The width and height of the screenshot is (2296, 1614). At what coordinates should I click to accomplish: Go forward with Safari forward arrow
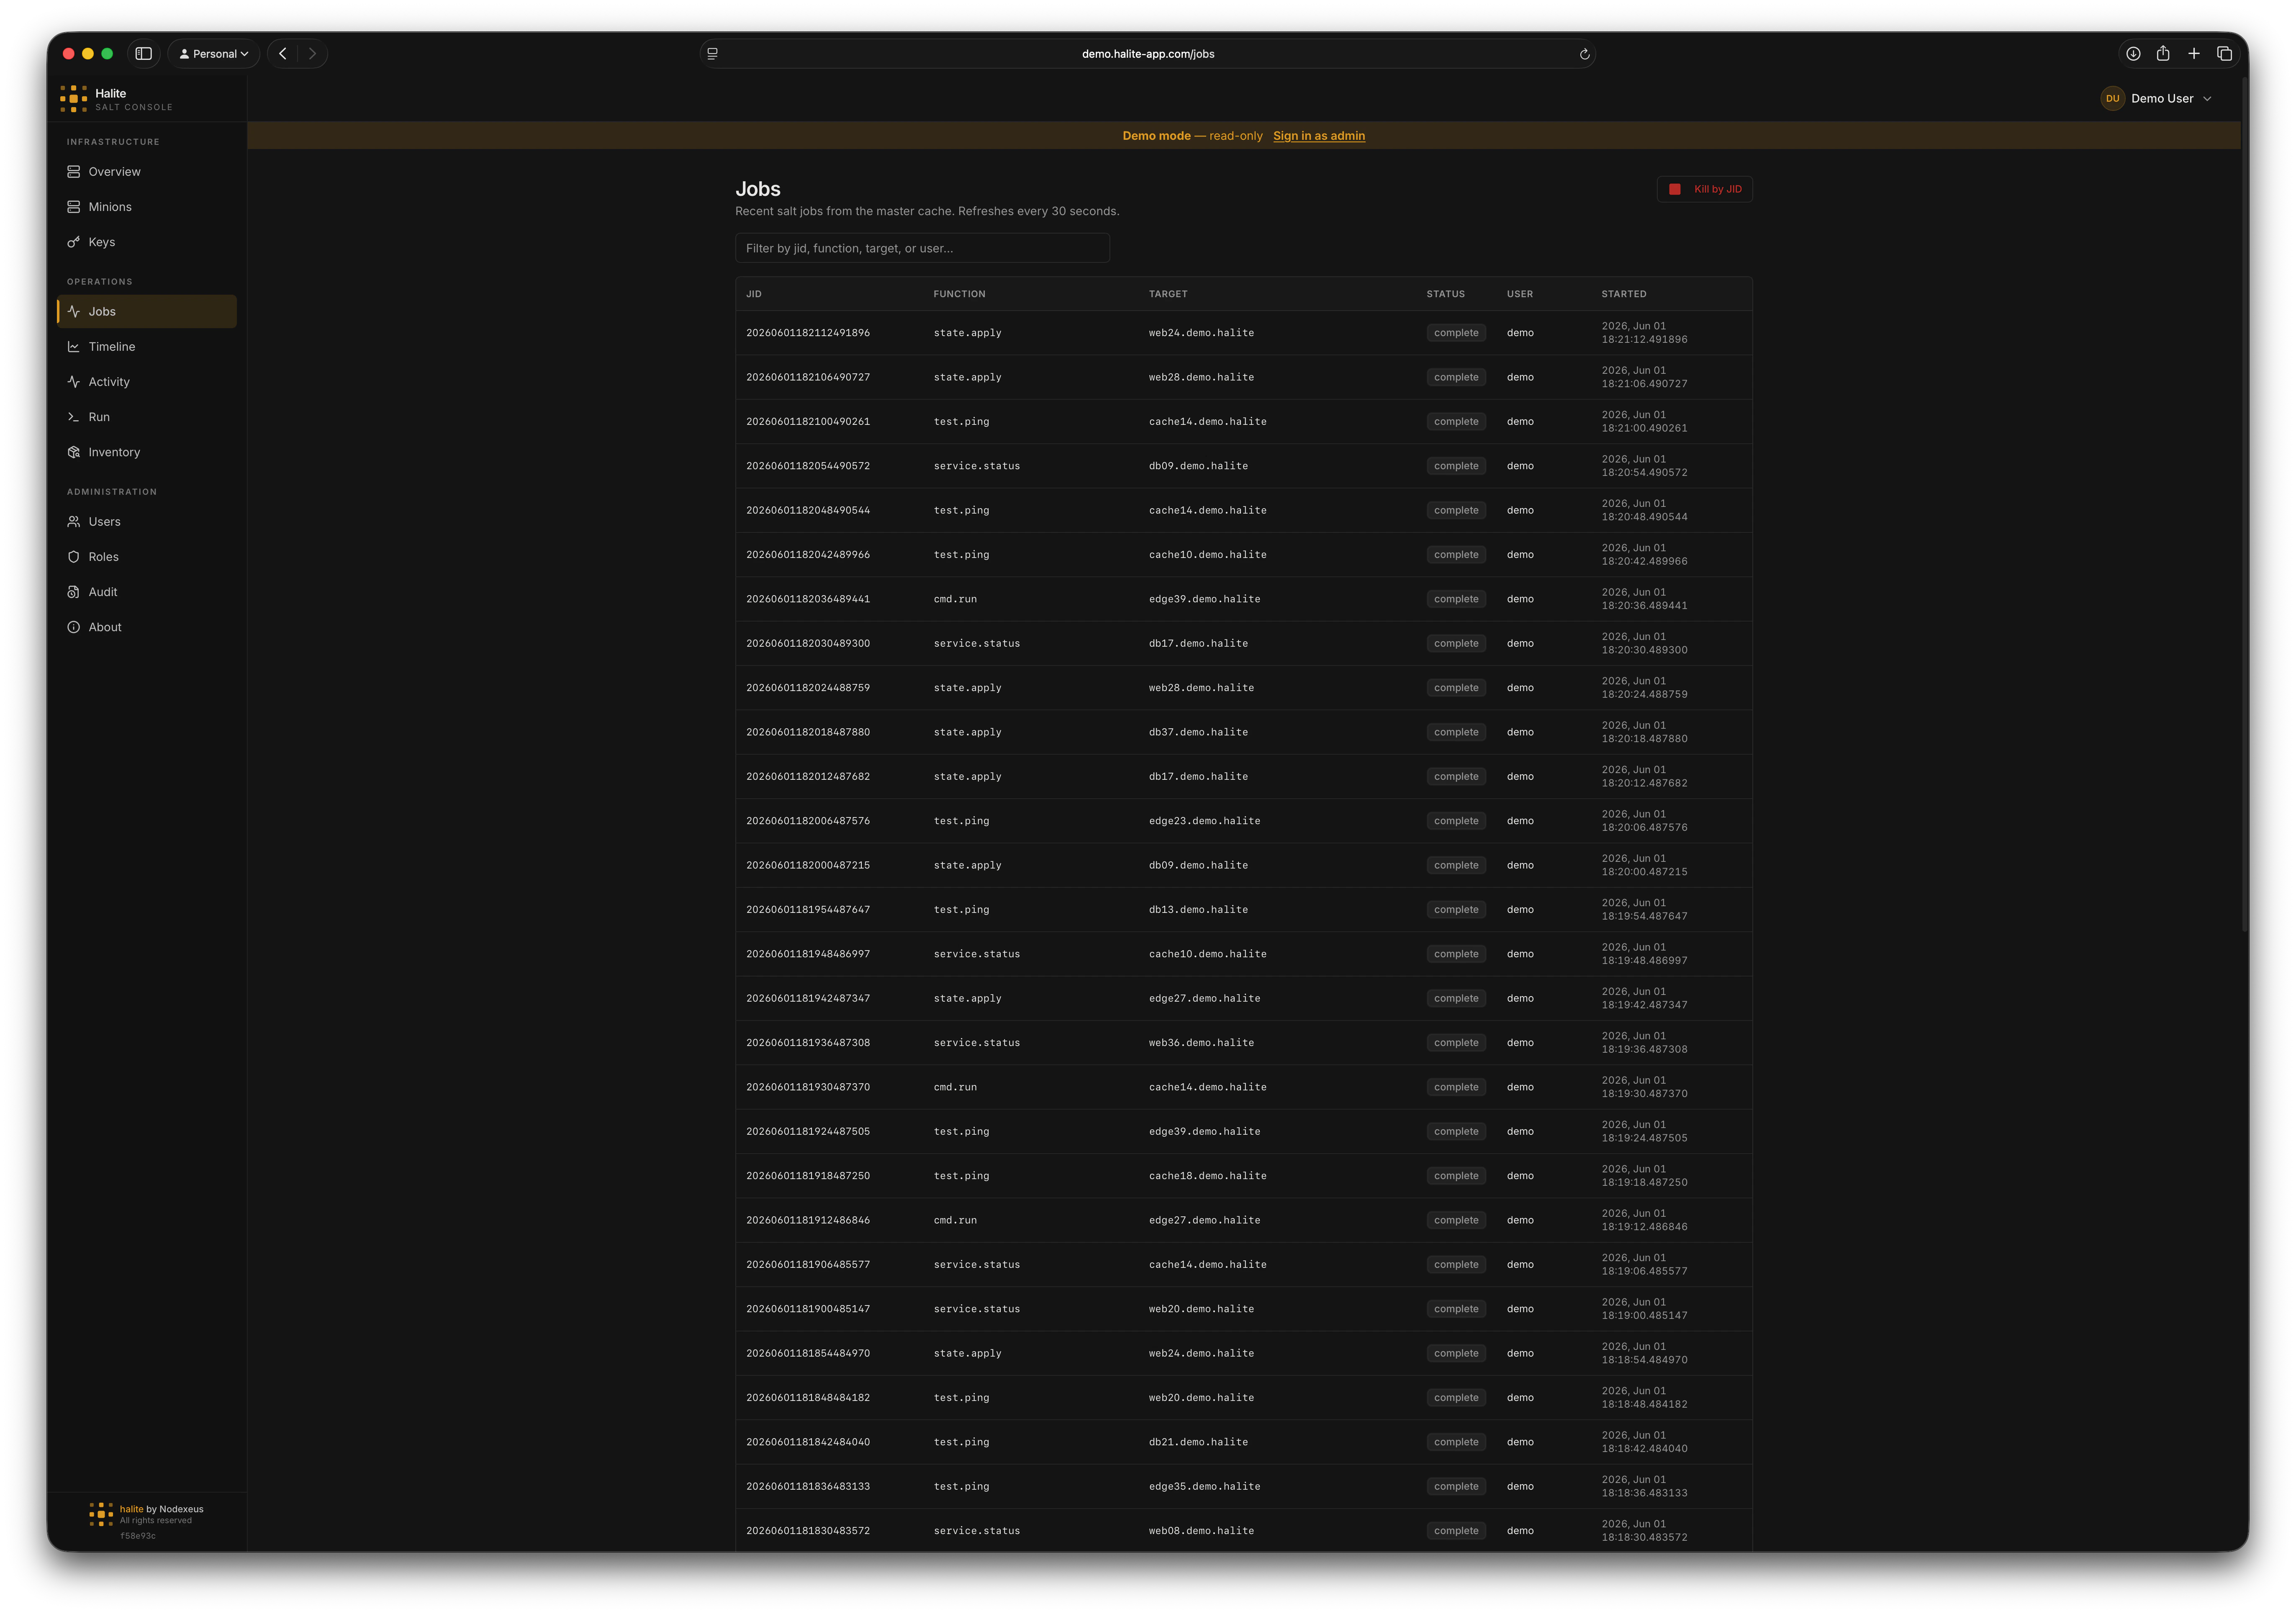pos(312,54)
